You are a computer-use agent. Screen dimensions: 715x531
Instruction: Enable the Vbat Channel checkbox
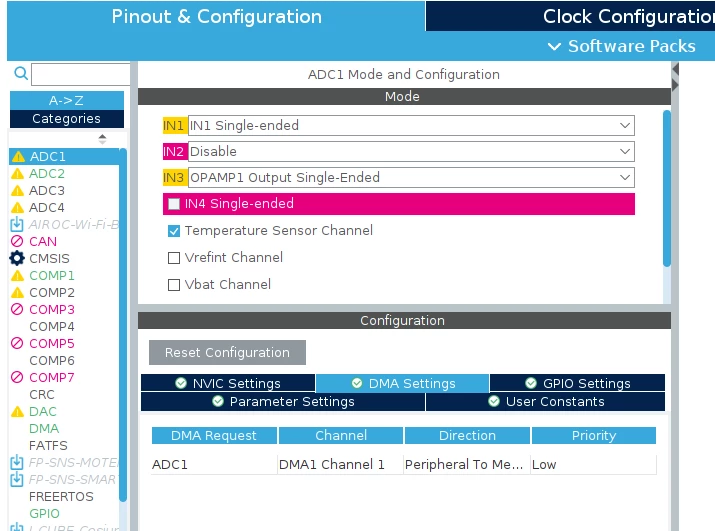(x=174, y=285)
